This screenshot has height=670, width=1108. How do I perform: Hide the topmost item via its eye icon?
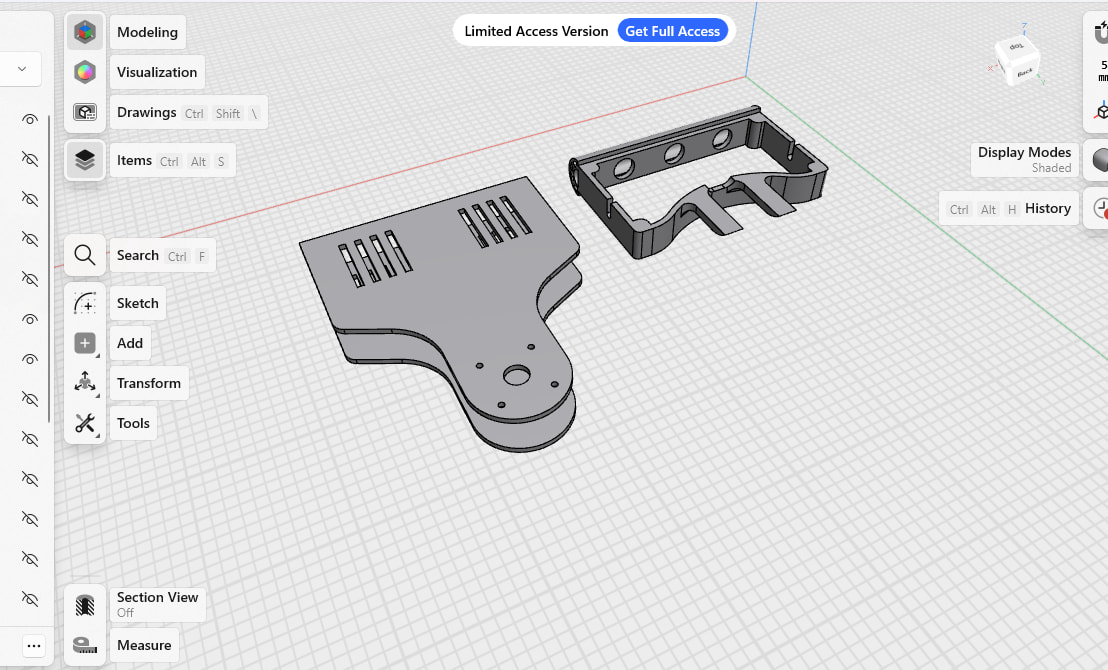30,119
